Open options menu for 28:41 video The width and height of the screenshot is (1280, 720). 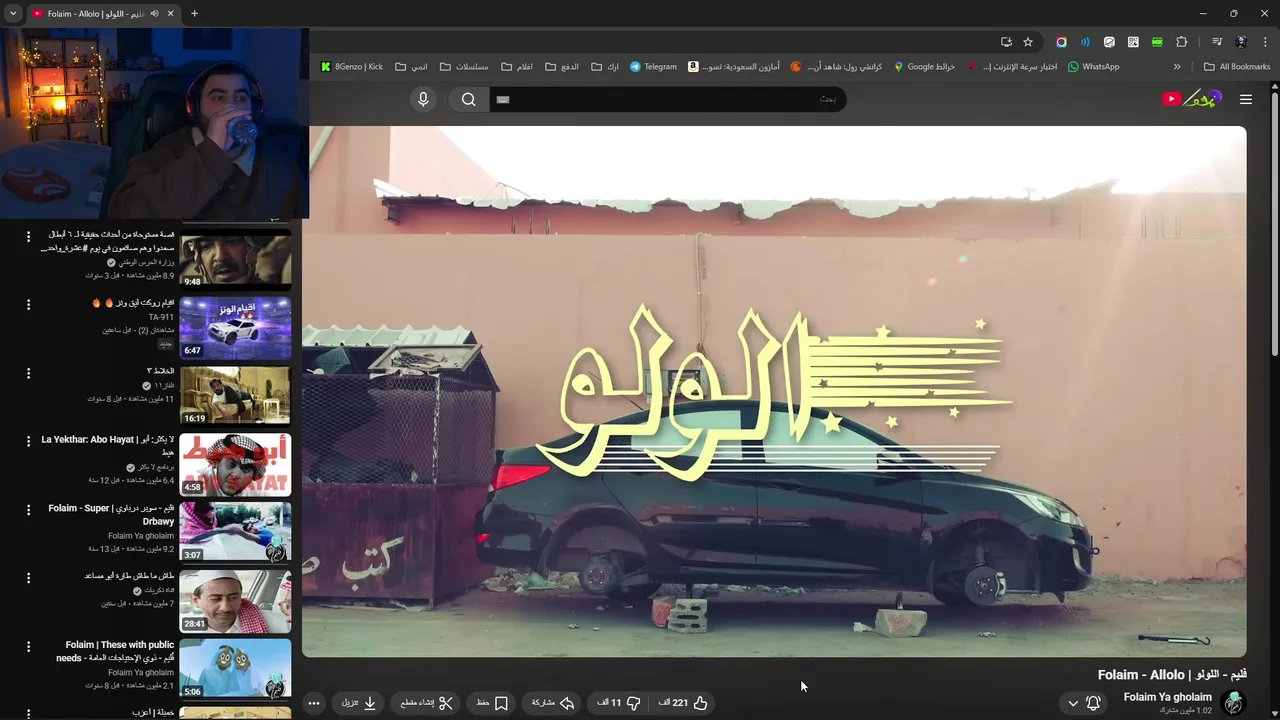pos(28,578)
